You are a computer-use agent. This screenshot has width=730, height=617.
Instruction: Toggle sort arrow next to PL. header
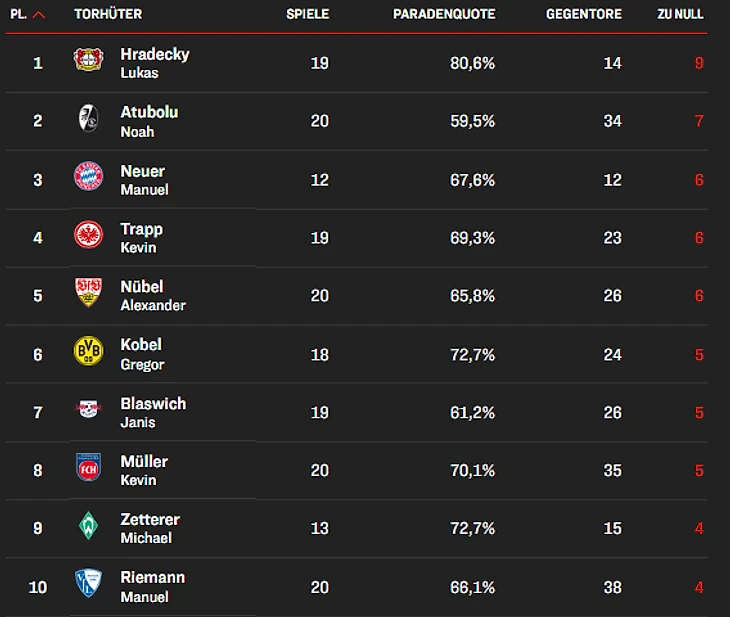pyautogui.click(x=38, y=15)
